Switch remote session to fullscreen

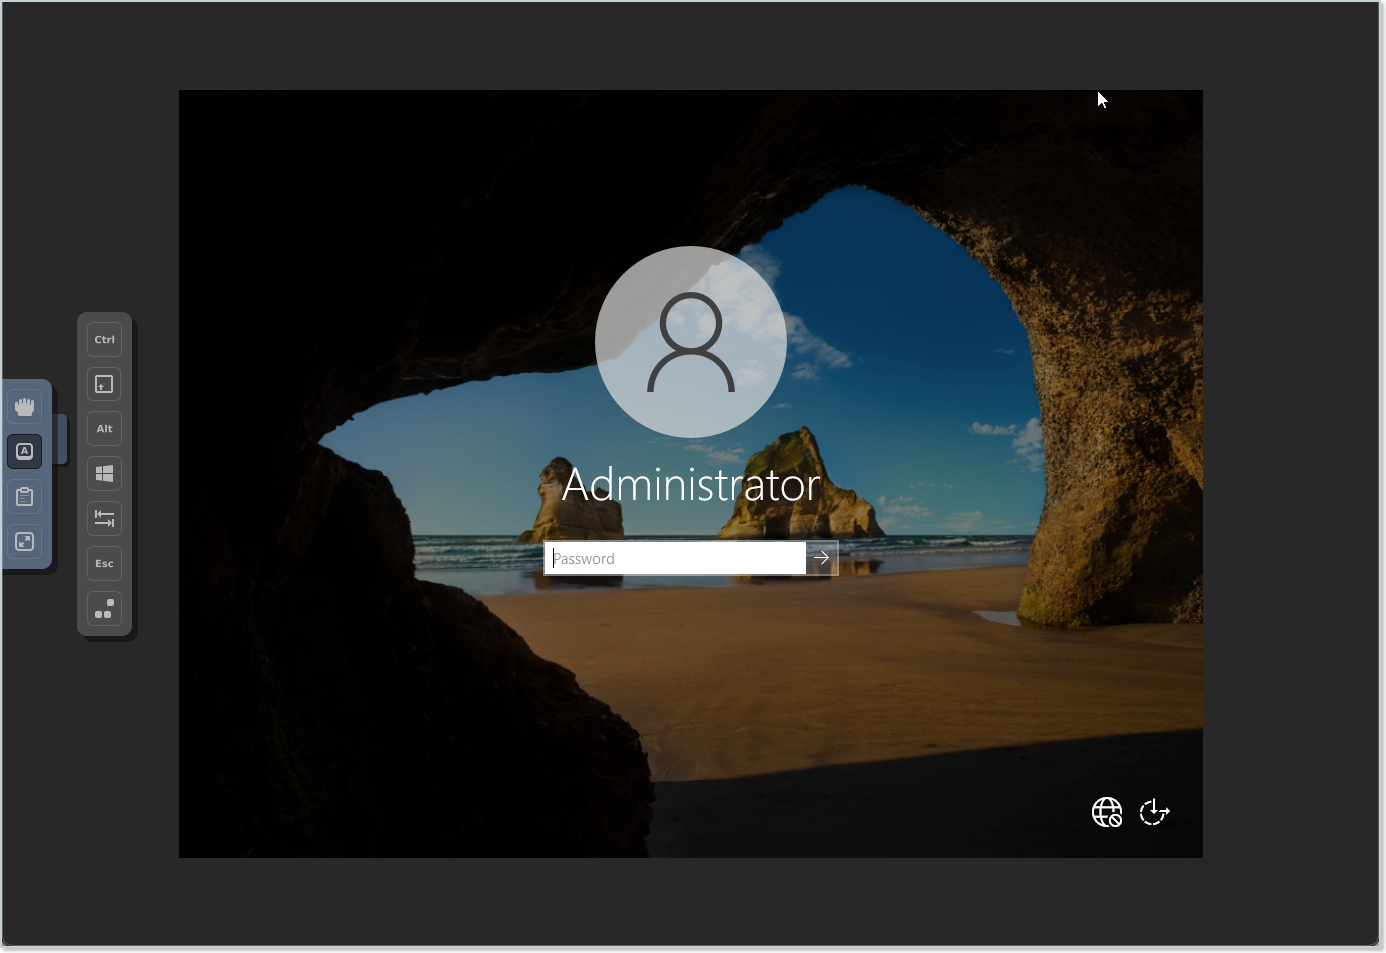point(25,542)
